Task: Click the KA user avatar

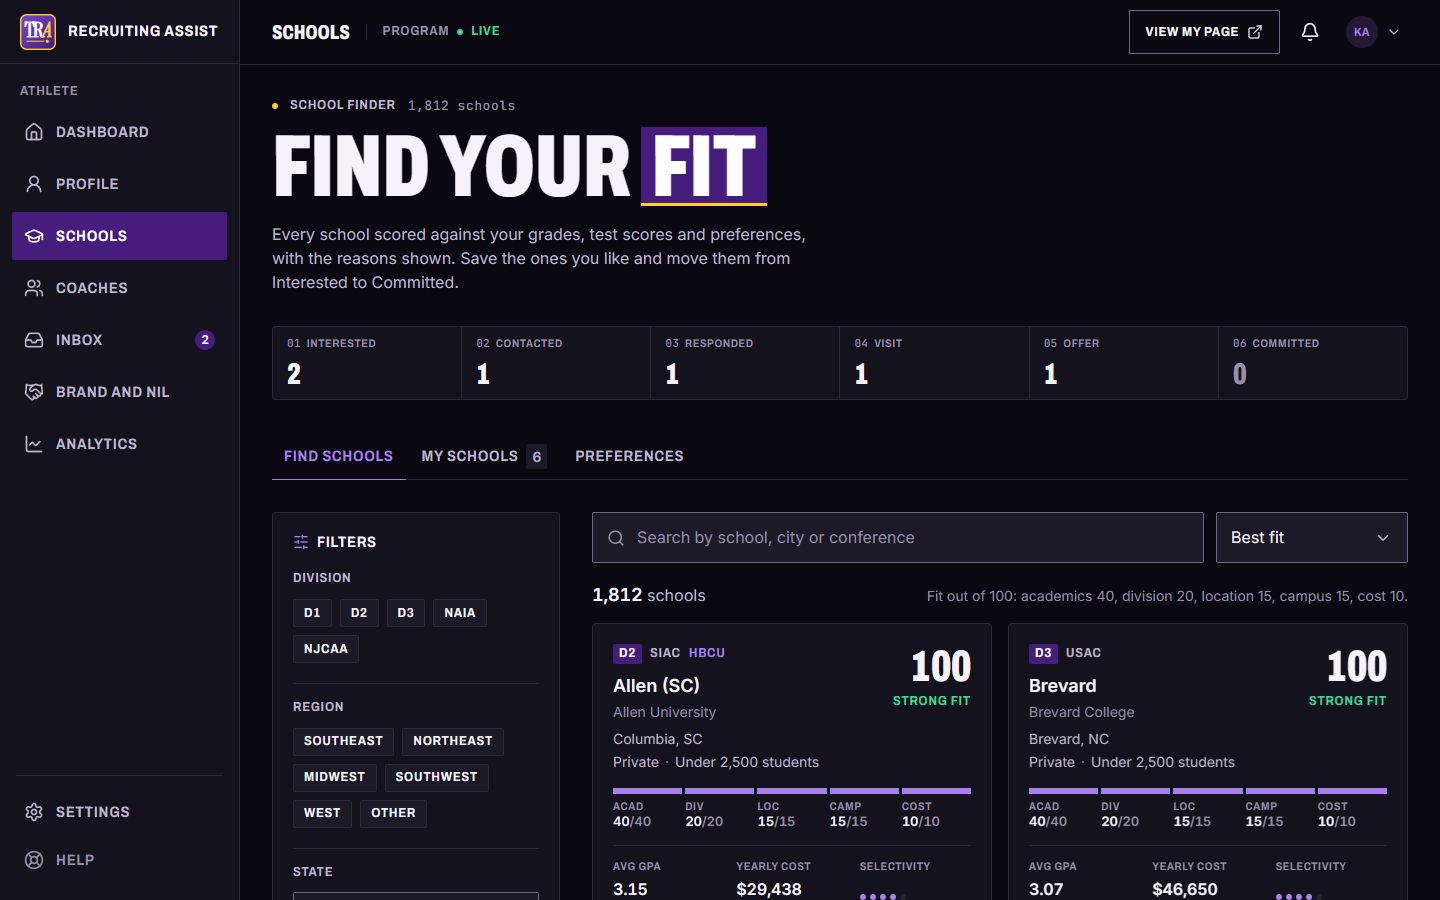Action: pos(1361,32)
